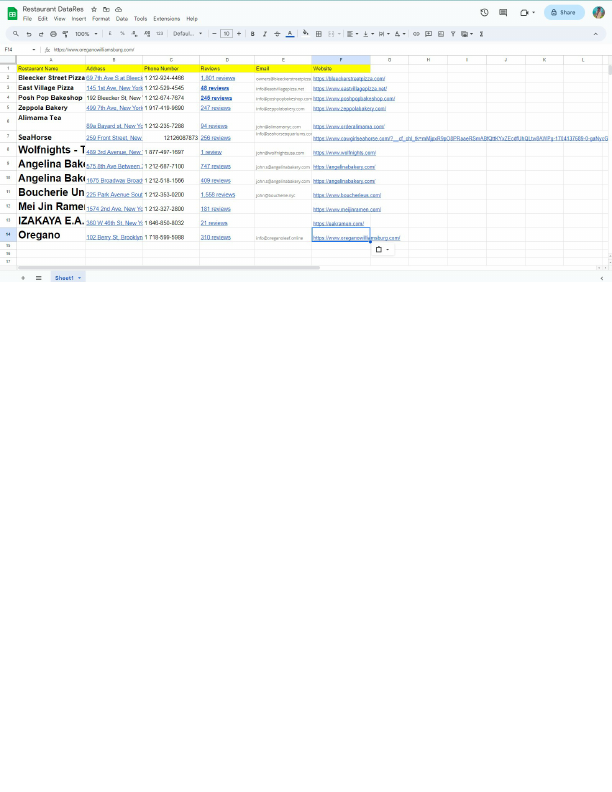Add a new sheet
This screenshot has height=792, width=612.
click(x=23, y=278)
